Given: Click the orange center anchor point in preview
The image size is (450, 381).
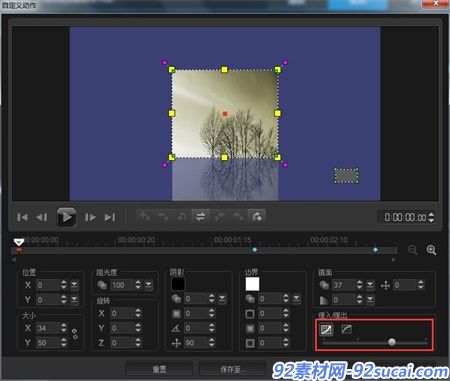Looking at the screenshot, I should coord(225,114).
